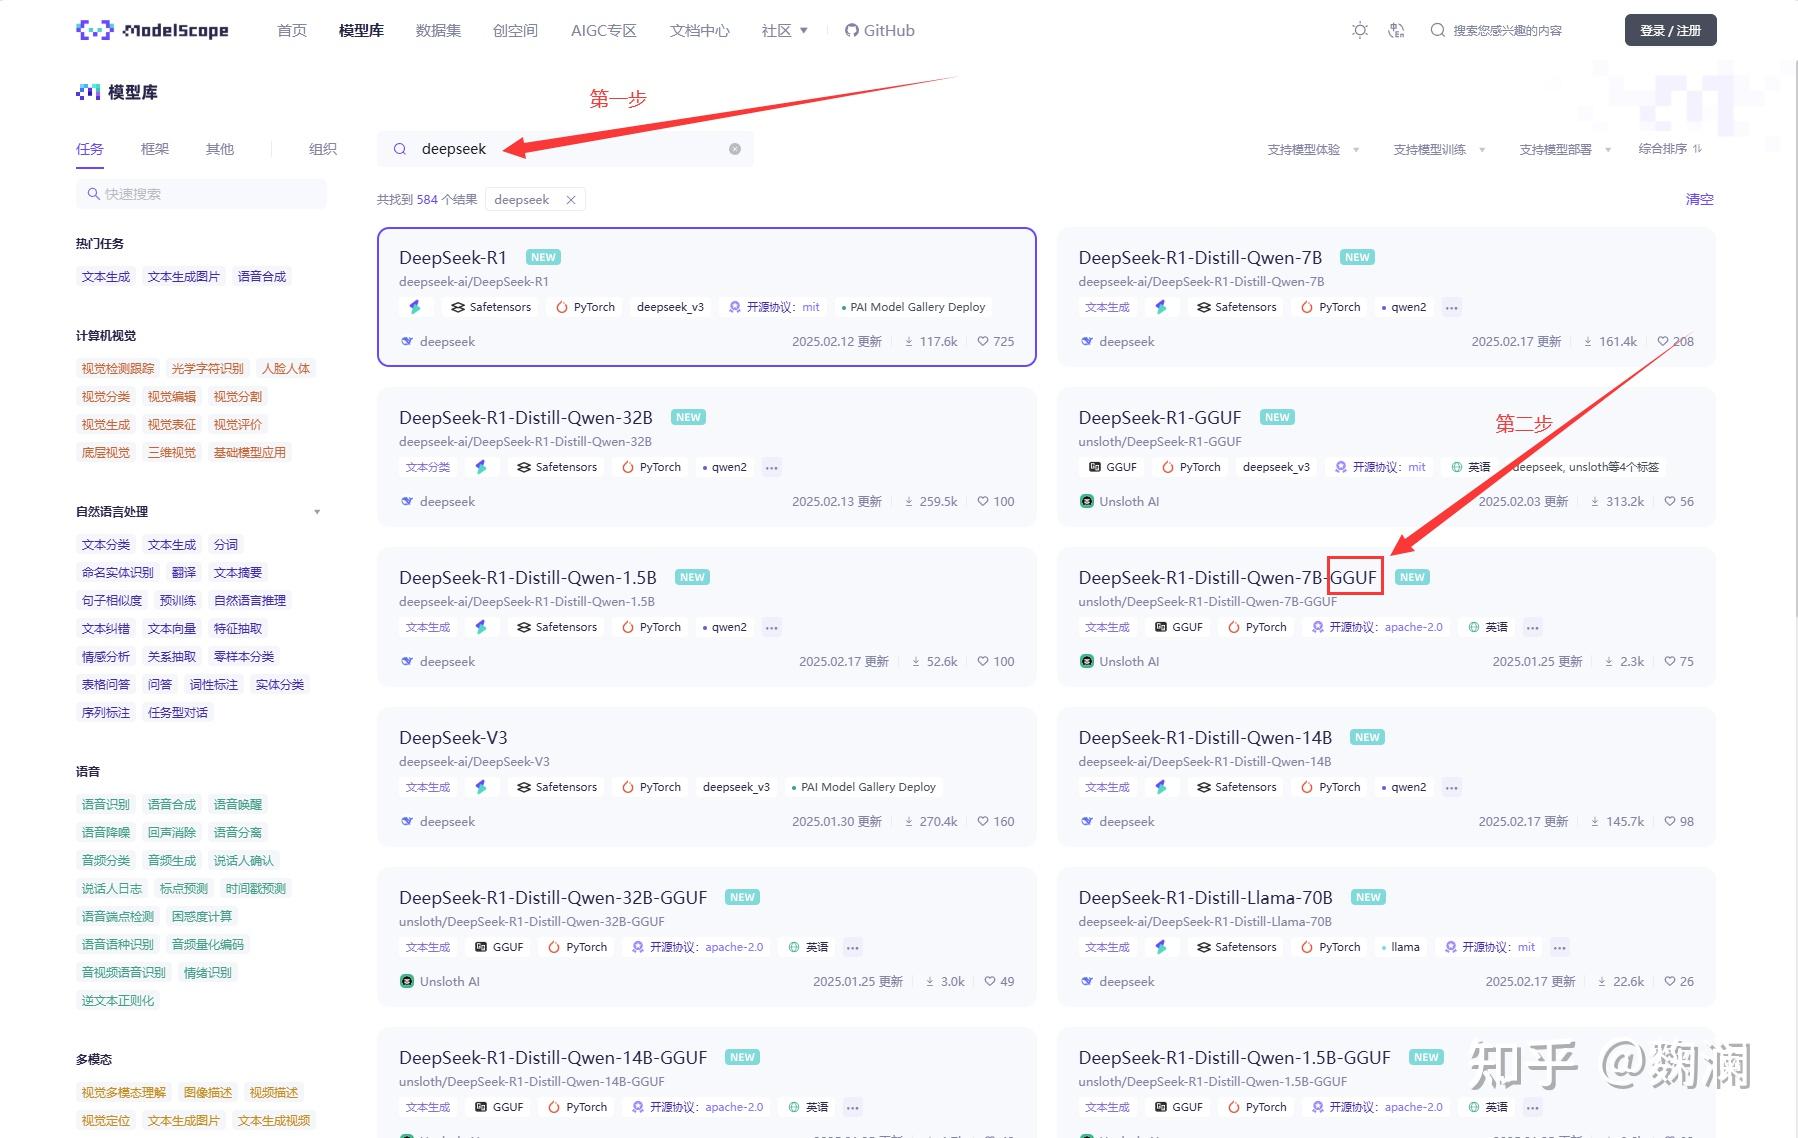This screenshot has height=1138, width=1798.
Task: Show more tags on DeepSeek-R1-Distill-Qwen-32B-GGUF card
Action: [853, 947]
